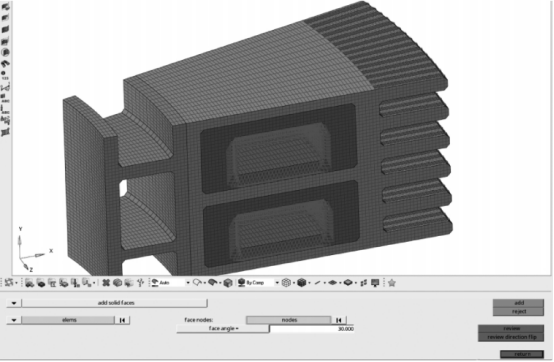Click the face angle value field 30.000
Viewport: 554px width, 362px height.
pos(312,329)
